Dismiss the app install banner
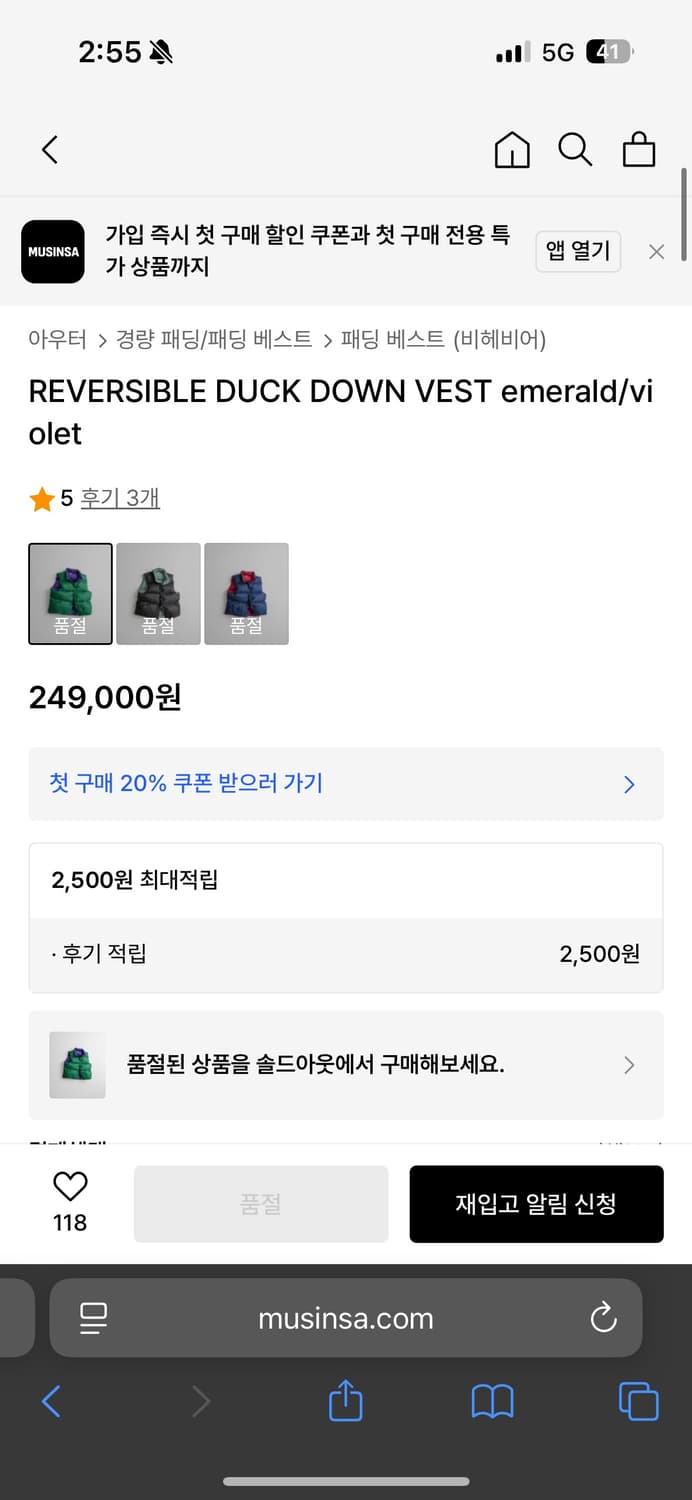Screen dimensions: 692x1500 (656, 251)
